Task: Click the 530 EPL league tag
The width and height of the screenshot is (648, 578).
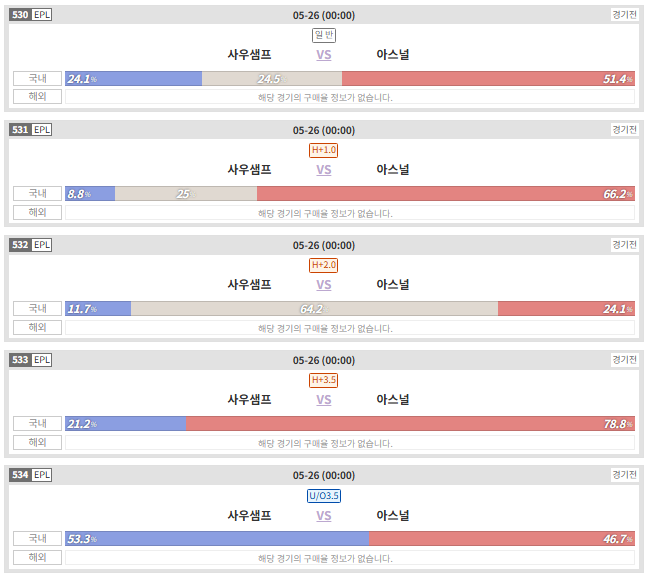Action: [31, 15]
